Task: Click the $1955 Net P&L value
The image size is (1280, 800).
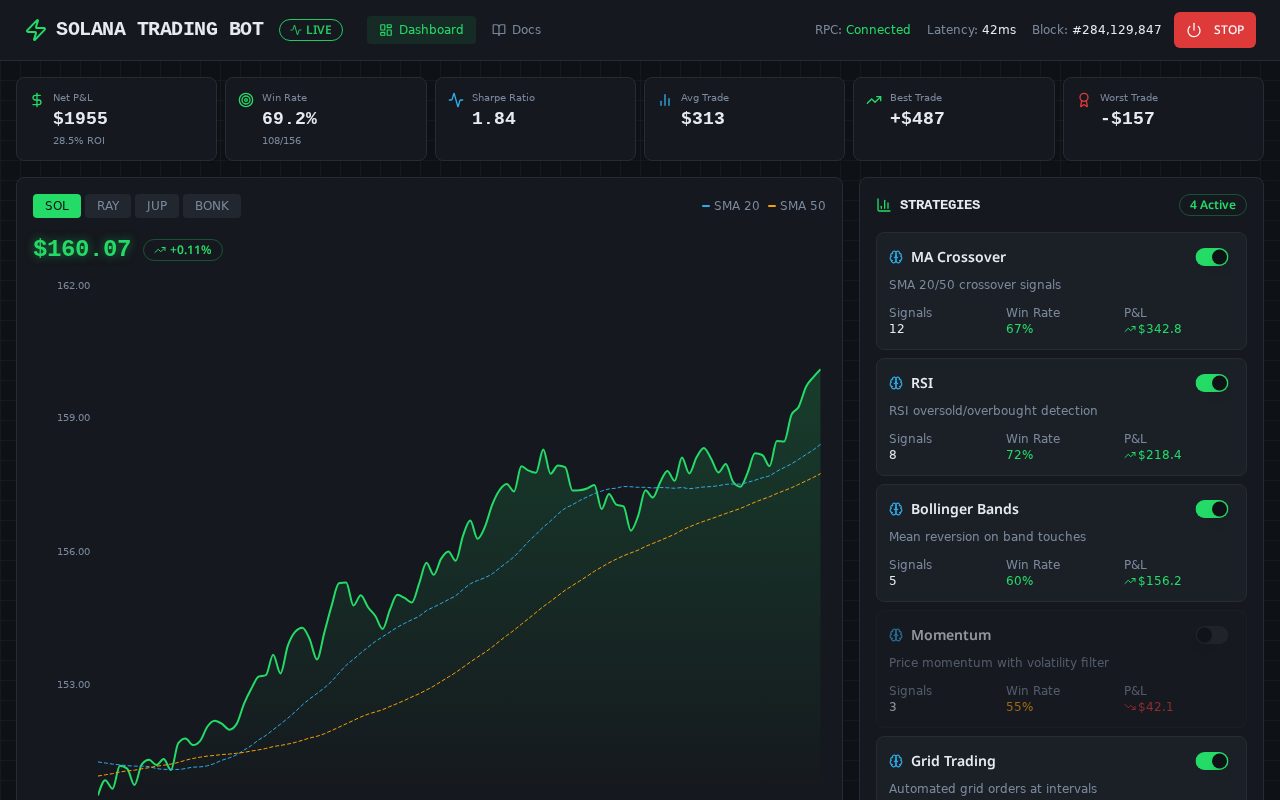Action: (x=80, y=118)
